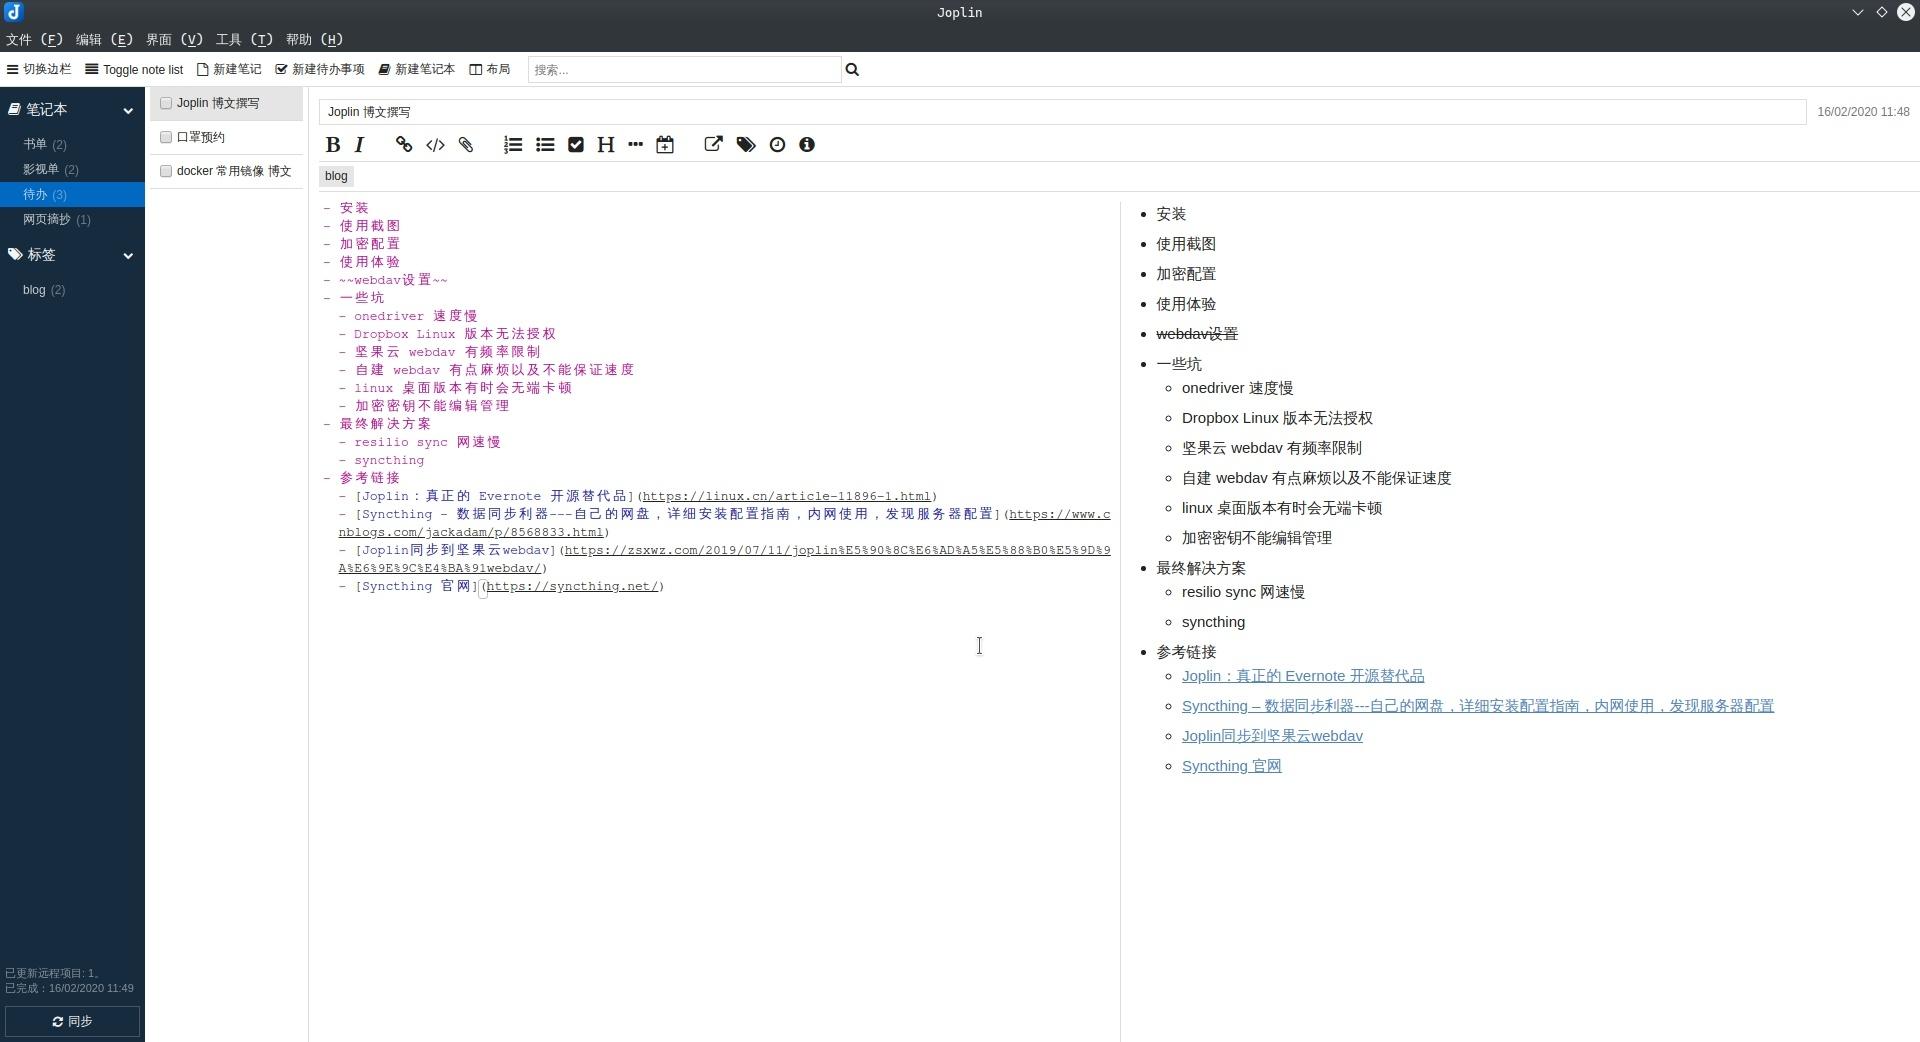Apply bold formatting in editor toolbar
The width and height of the screenshot is (1920, 1042).
pos(333,145)
